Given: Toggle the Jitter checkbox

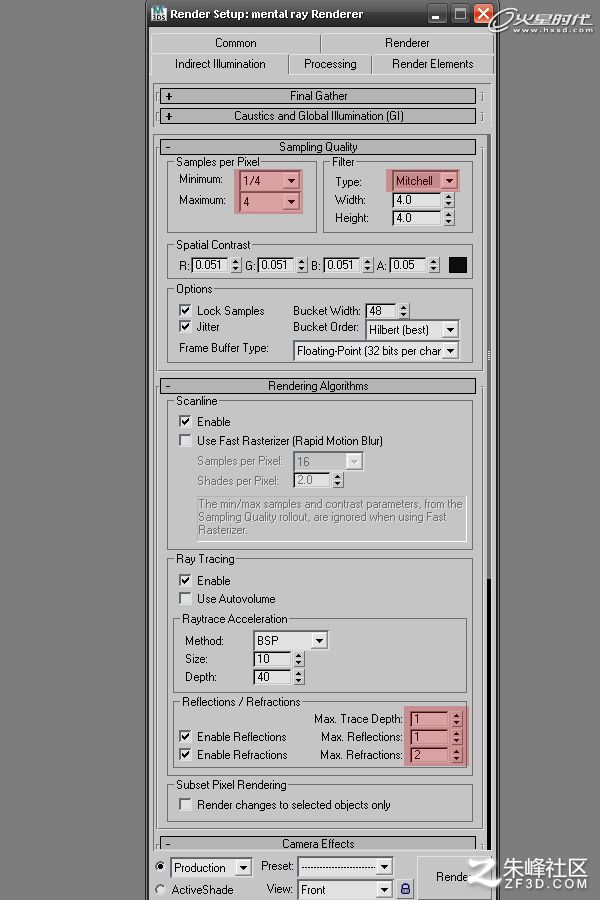Looking at the screenshot, I should tap(185, 327).
